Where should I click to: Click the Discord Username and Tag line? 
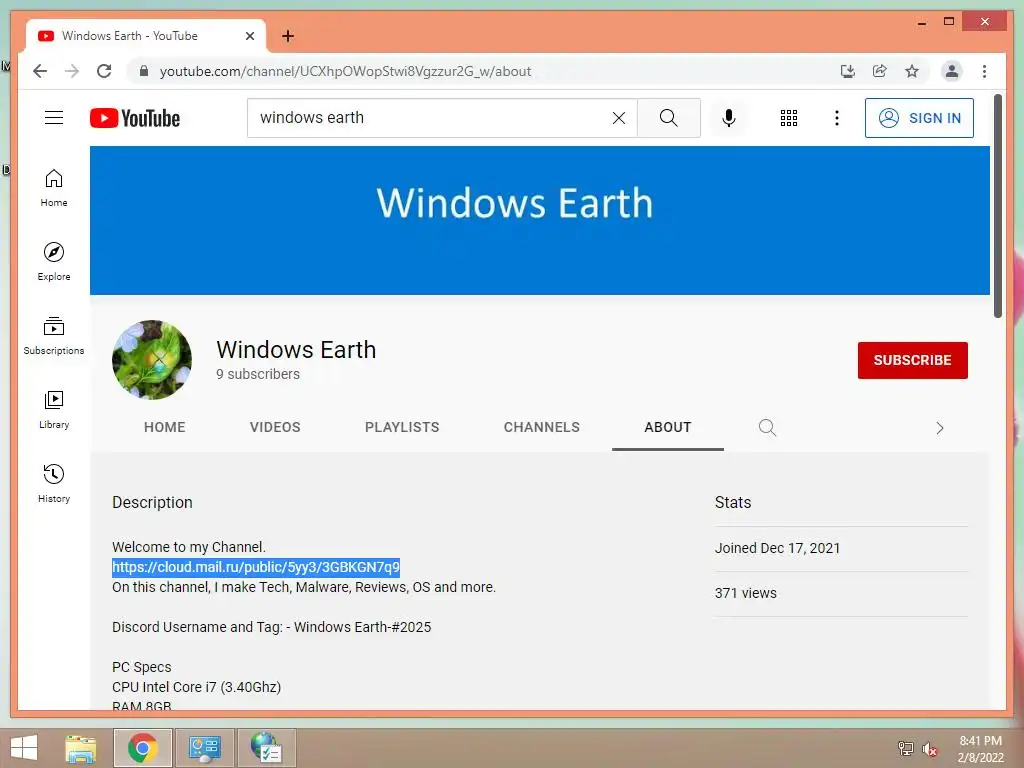coord(272,627)
